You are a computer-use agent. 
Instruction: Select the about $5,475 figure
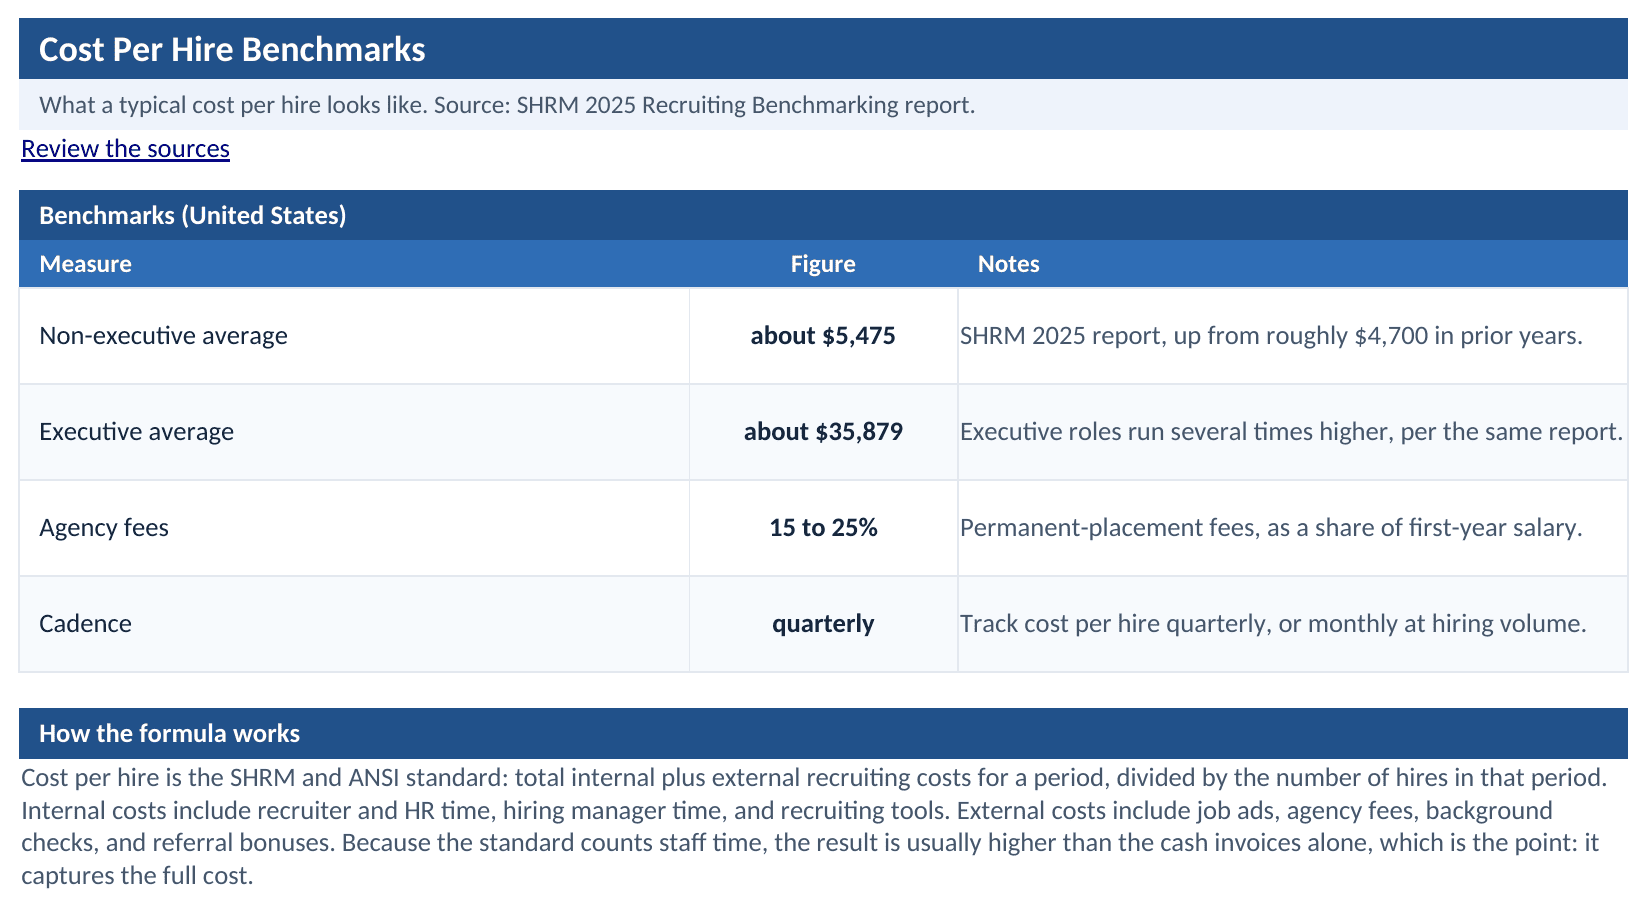823,336
